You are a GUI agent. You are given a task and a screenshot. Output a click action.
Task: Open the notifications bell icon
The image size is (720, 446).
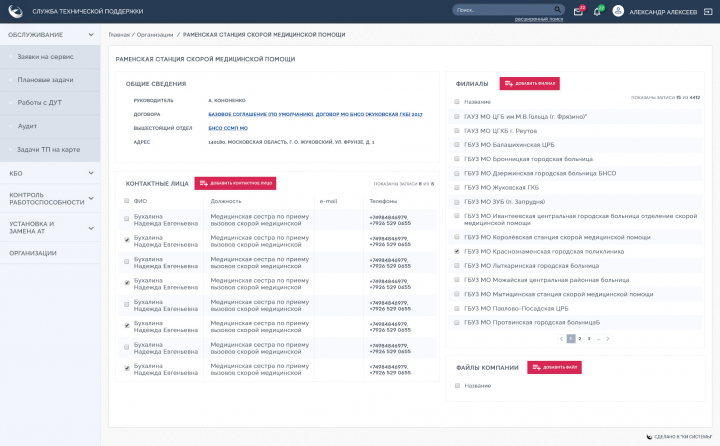597,11
